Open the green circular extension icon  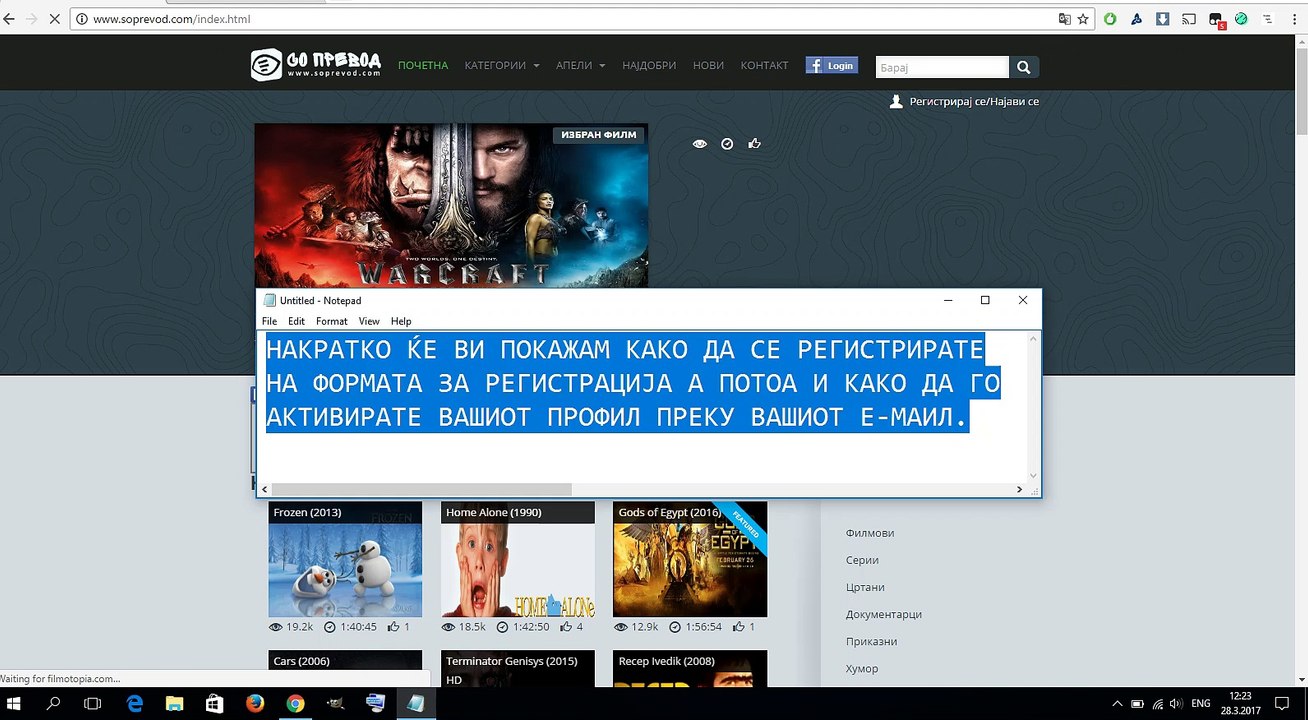[1110, 19]
